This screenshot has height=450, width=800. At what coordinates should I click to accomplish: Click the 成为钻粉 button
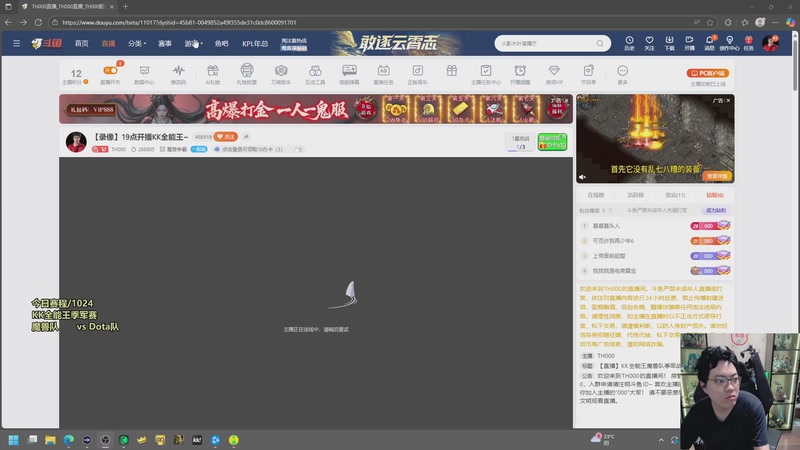[x=716, y=210]
